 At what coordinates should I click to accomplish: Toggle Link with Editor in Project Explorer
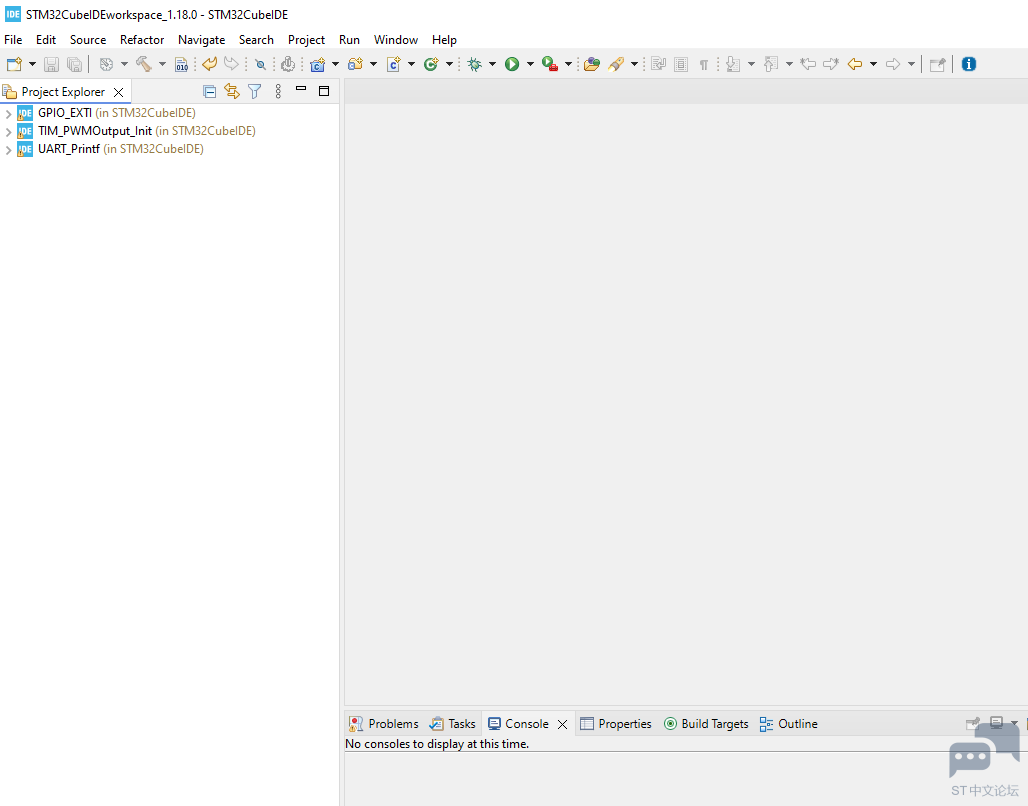coord(232,92)
